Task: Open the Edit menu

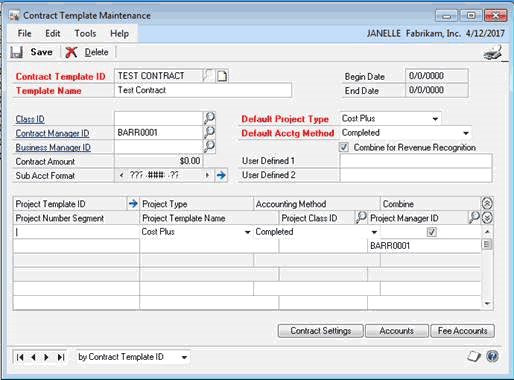Action: click(x=53, y=33)
